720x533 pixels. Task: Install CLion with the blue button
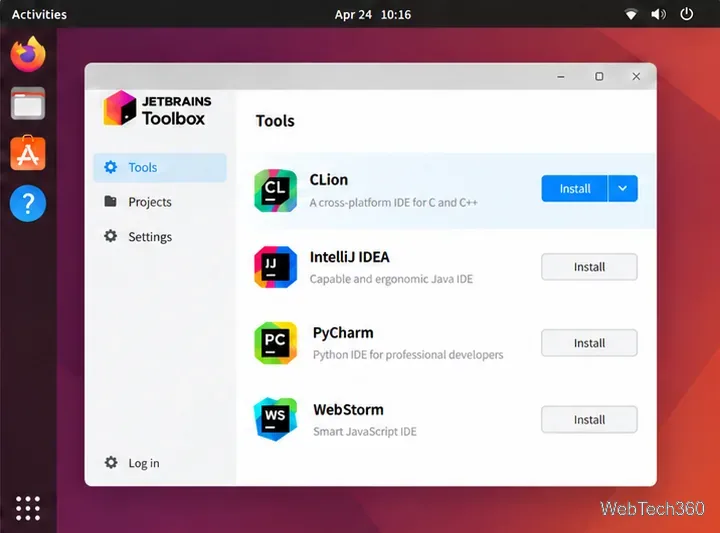click(574, 188)
